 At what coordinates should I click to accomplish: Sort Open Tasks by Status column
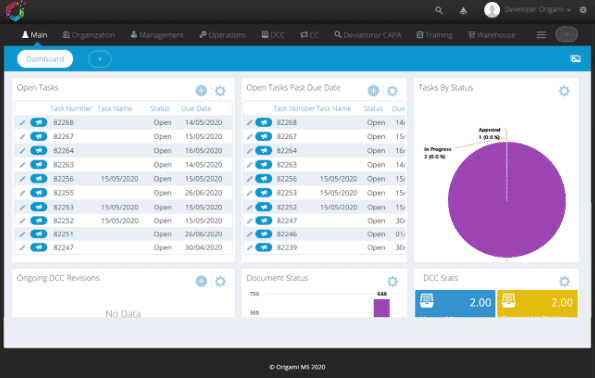click(x=160, y=109)
